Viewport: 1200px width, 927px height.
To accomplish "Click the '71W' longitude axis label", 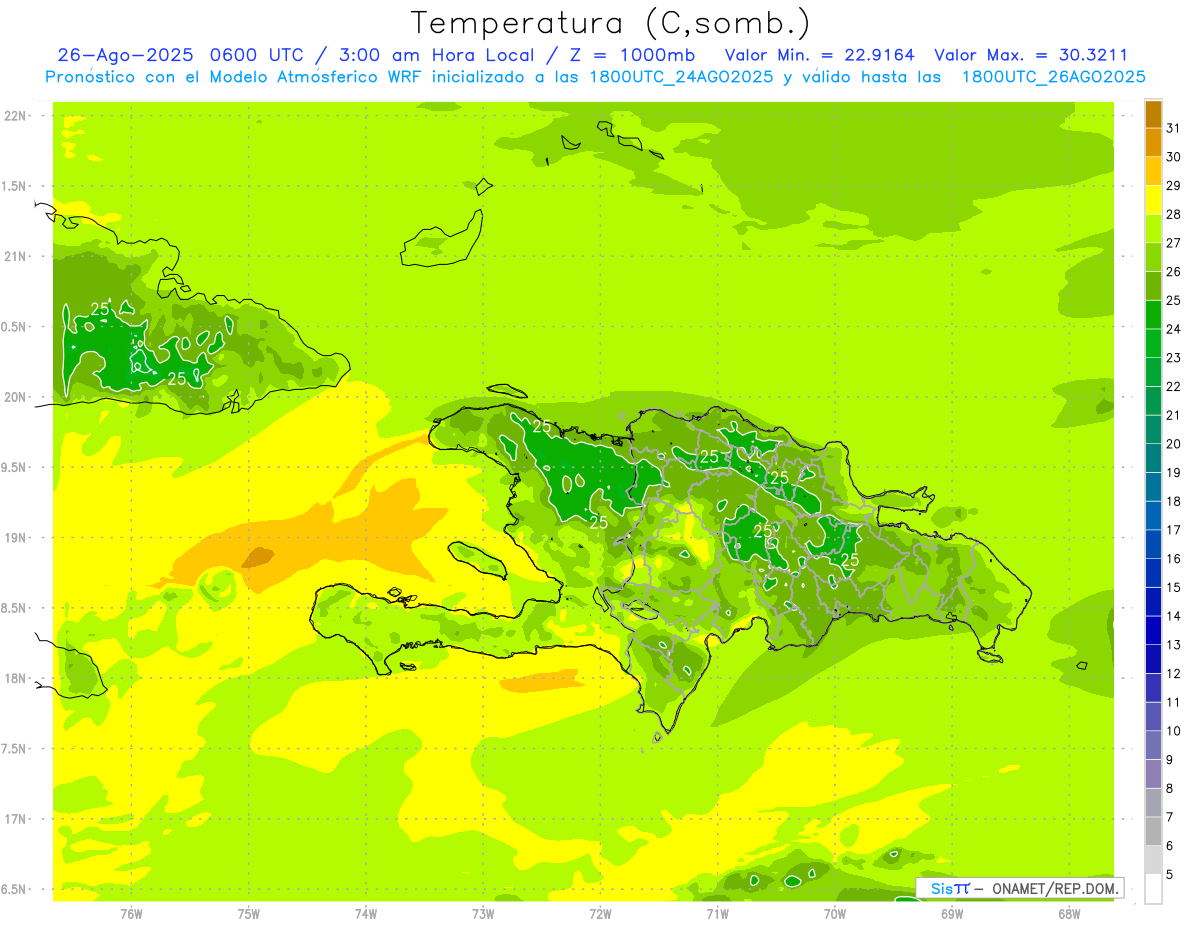I will [x=717, y=914].
